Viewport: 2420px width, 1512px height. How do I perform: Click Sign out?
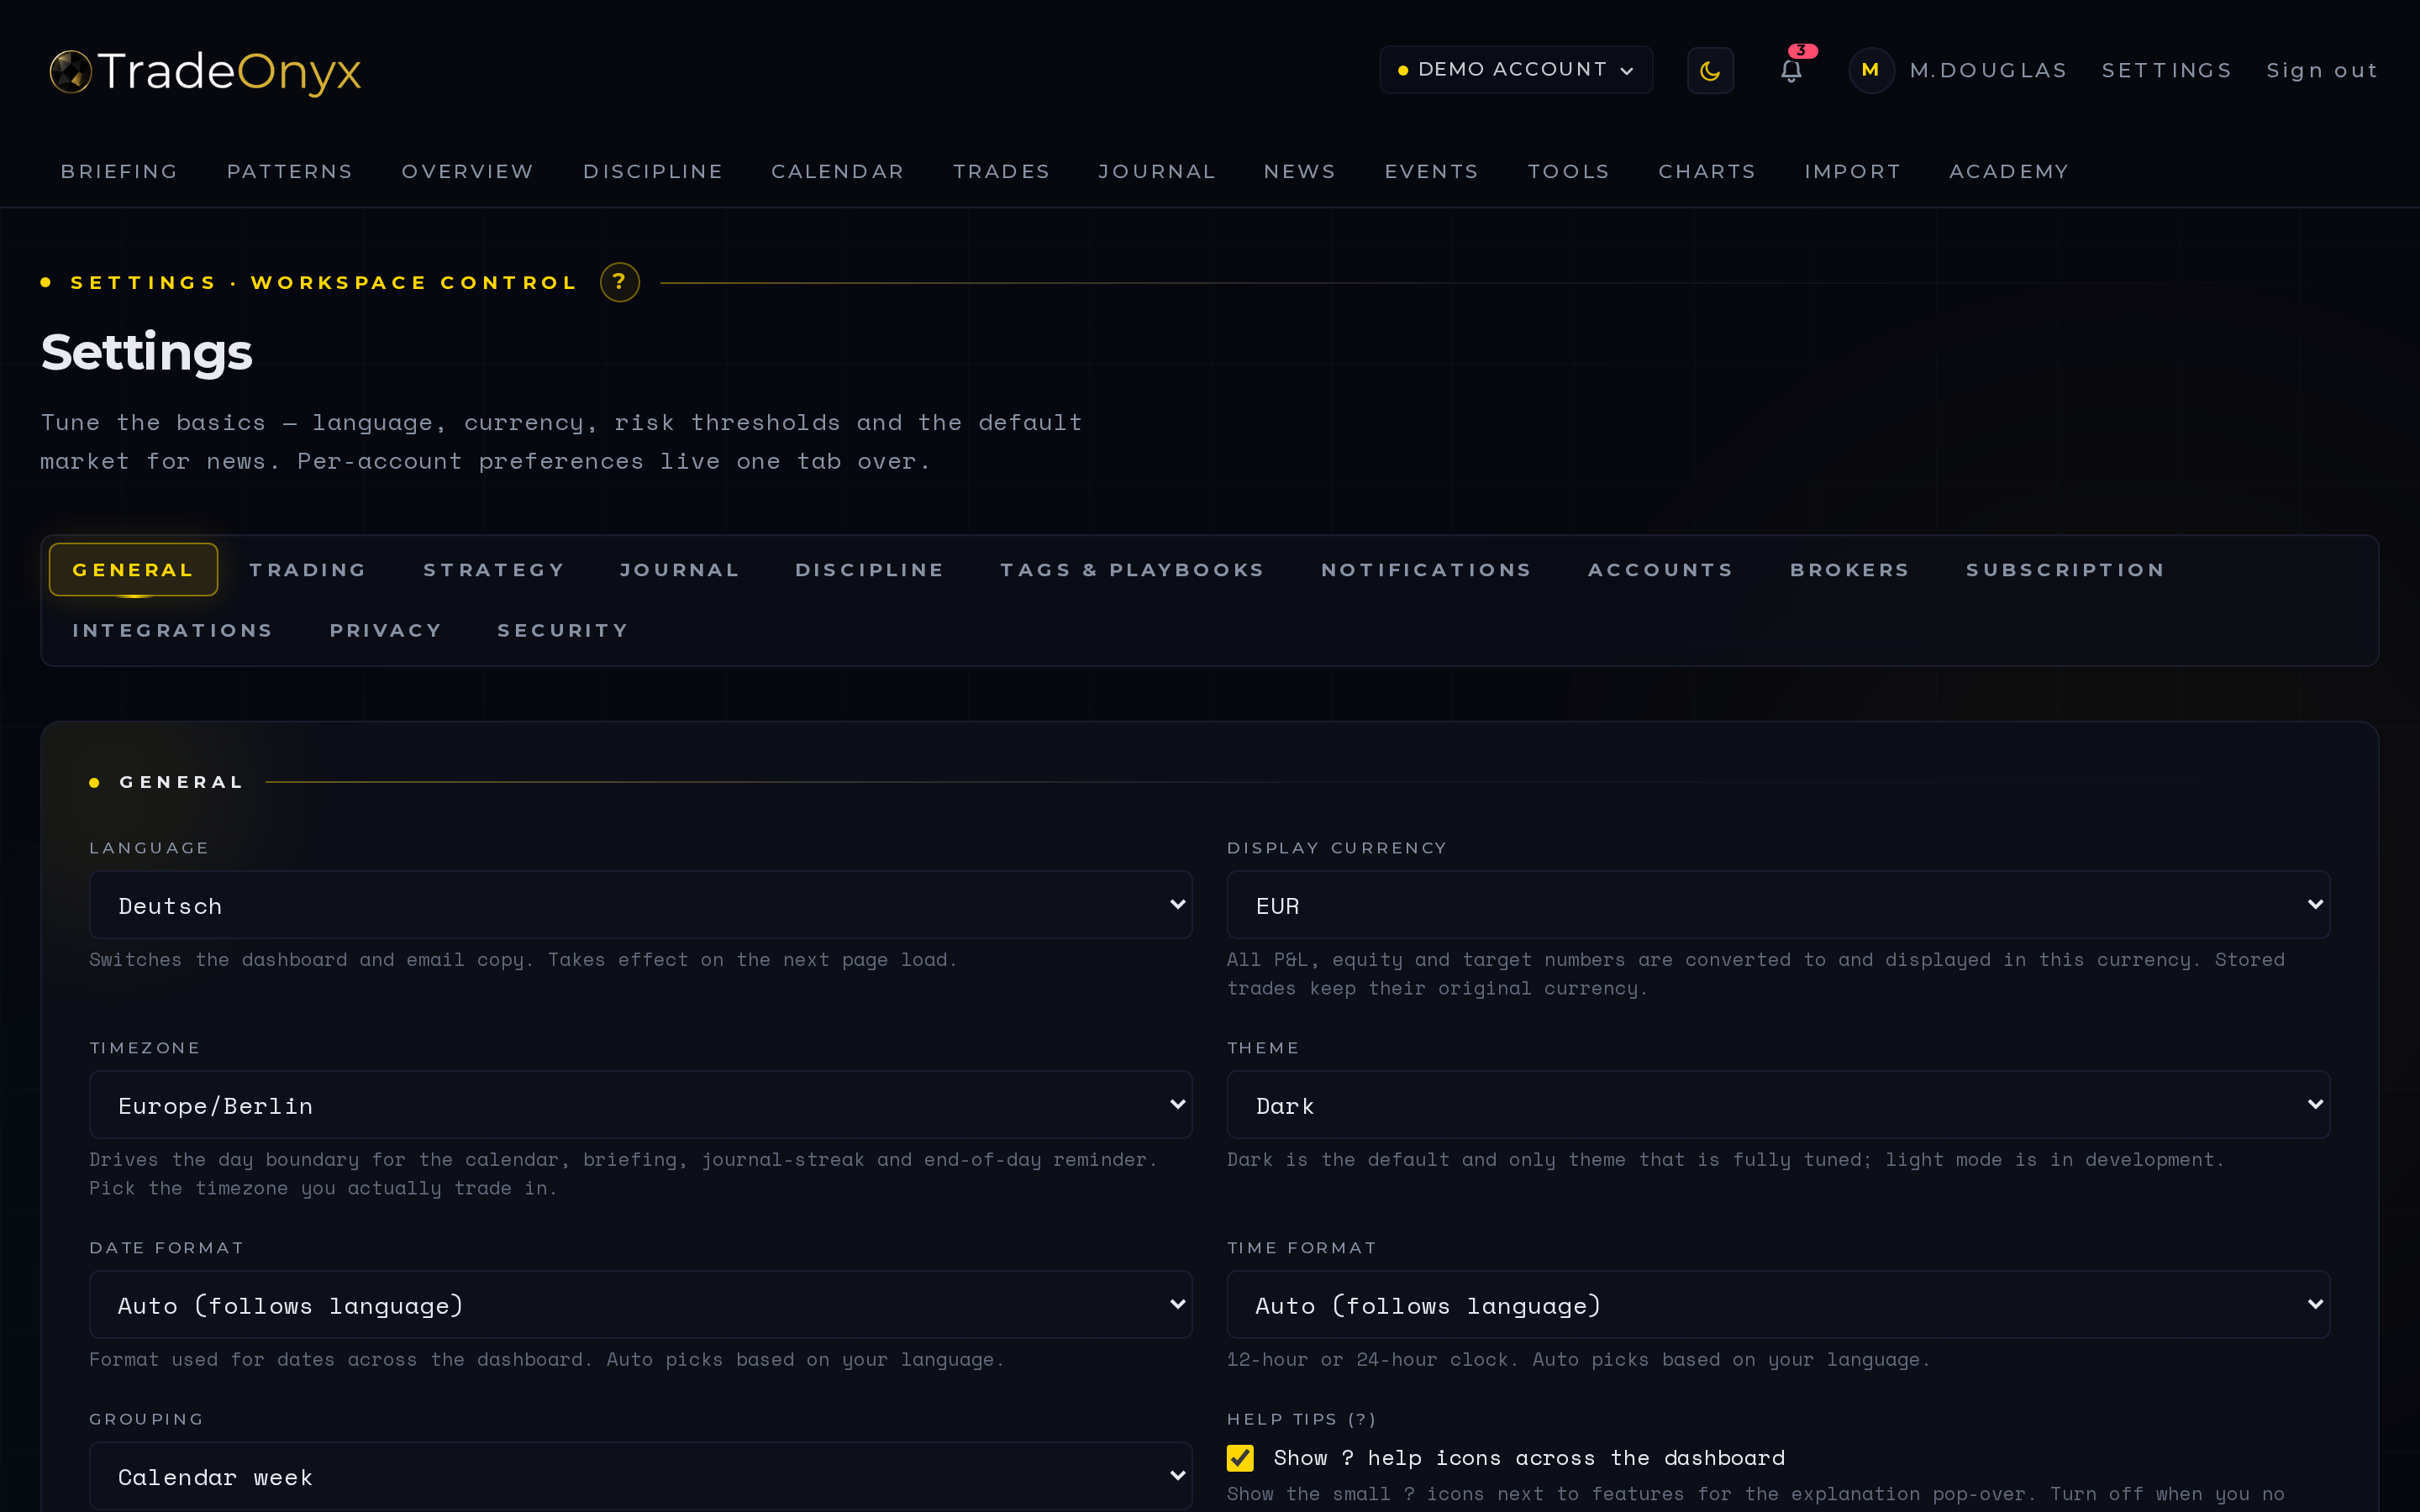[2322, 71]
